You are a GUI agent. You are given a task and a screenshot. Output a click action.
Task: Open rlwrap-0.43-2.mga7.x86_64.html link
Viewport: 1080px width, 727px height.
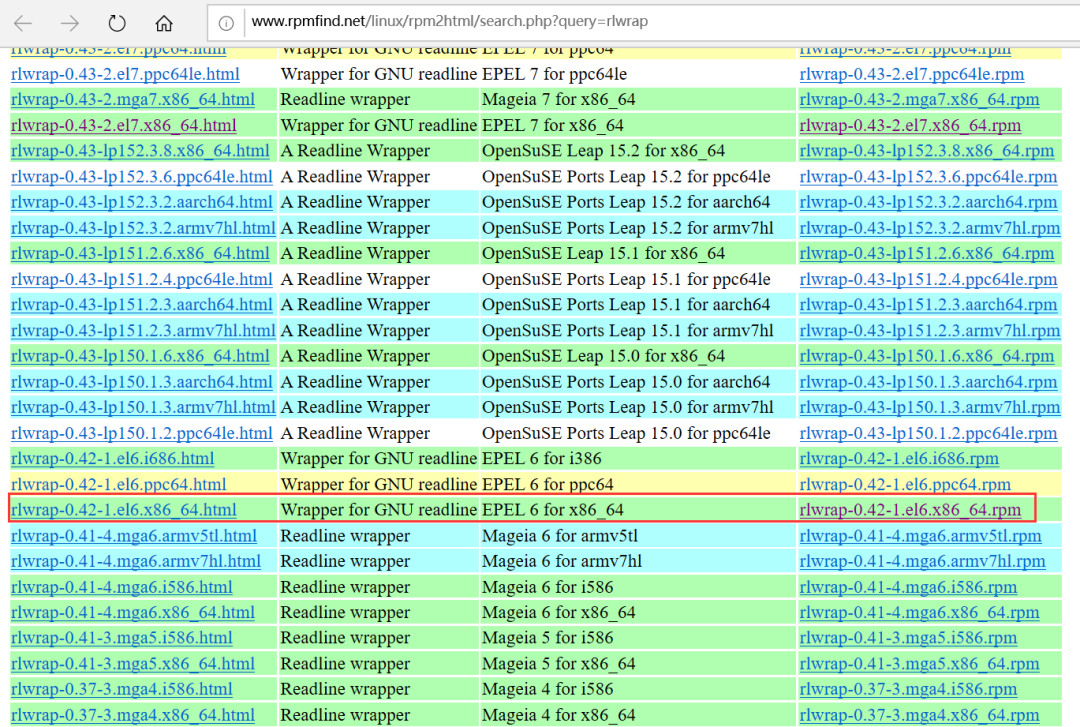point(132,99)
